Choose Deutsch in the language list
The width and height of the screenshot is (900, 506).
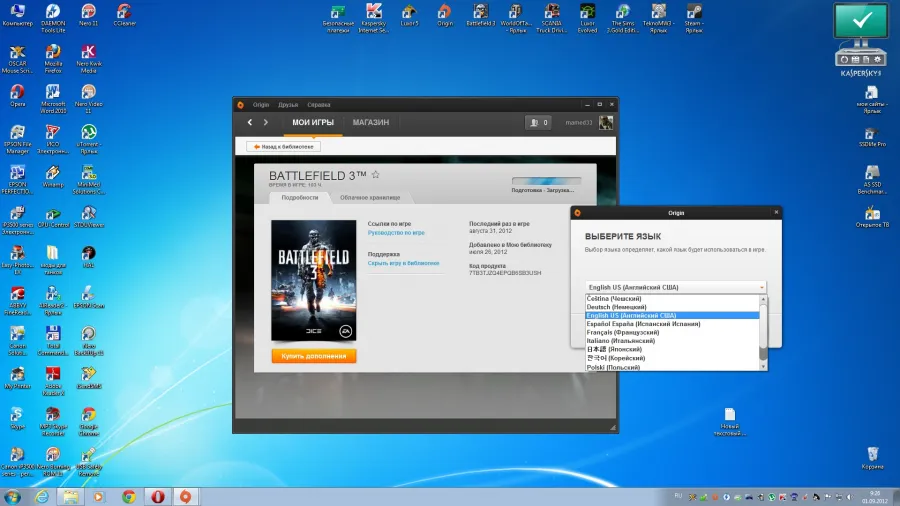click(x=672, y=307)
